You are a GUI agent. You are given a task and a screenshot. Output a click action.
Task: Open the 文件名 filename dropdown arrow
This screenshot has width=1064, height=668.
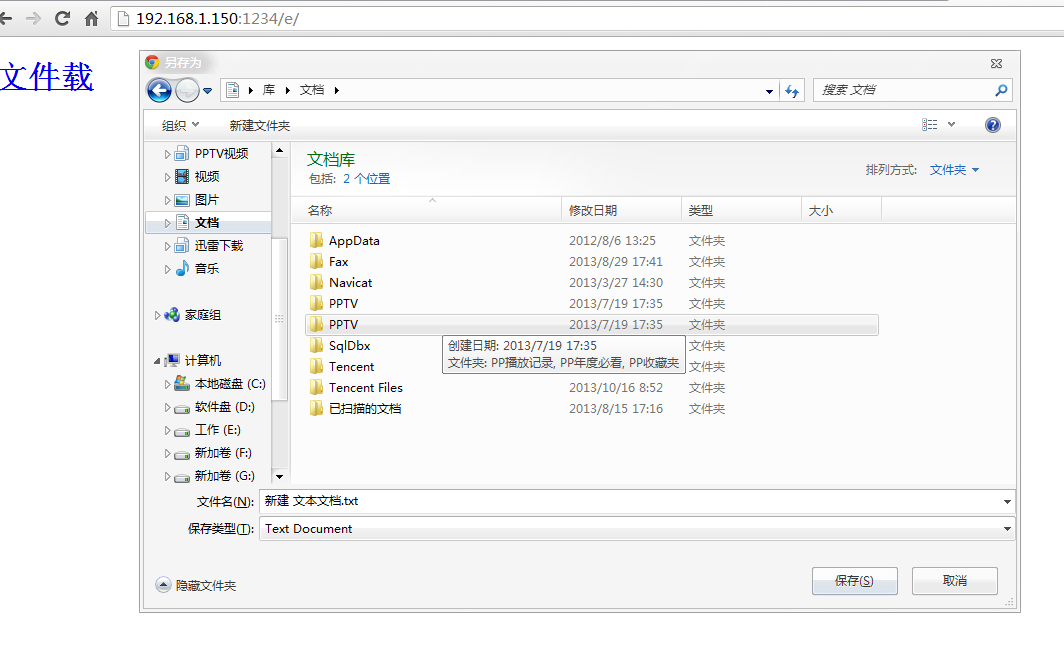pyautogui.click(x=1007, y=502)
